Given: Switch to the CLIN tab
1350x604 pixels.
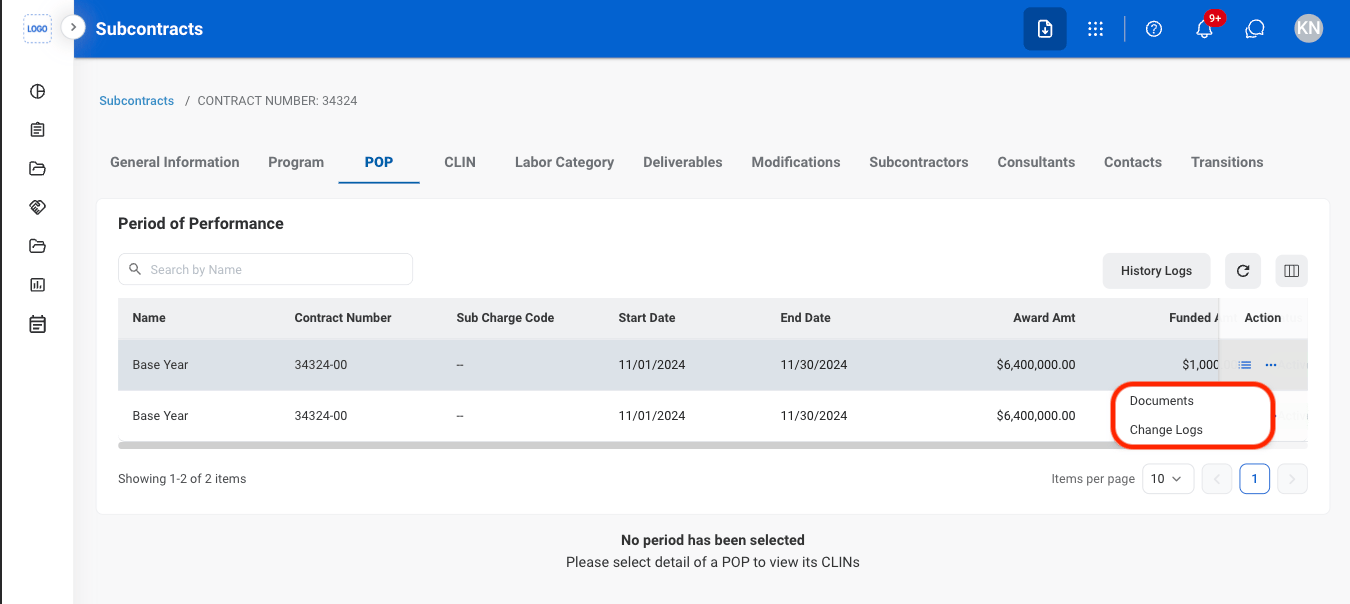Looking at the screenshot, I should [x=460, y=162].
